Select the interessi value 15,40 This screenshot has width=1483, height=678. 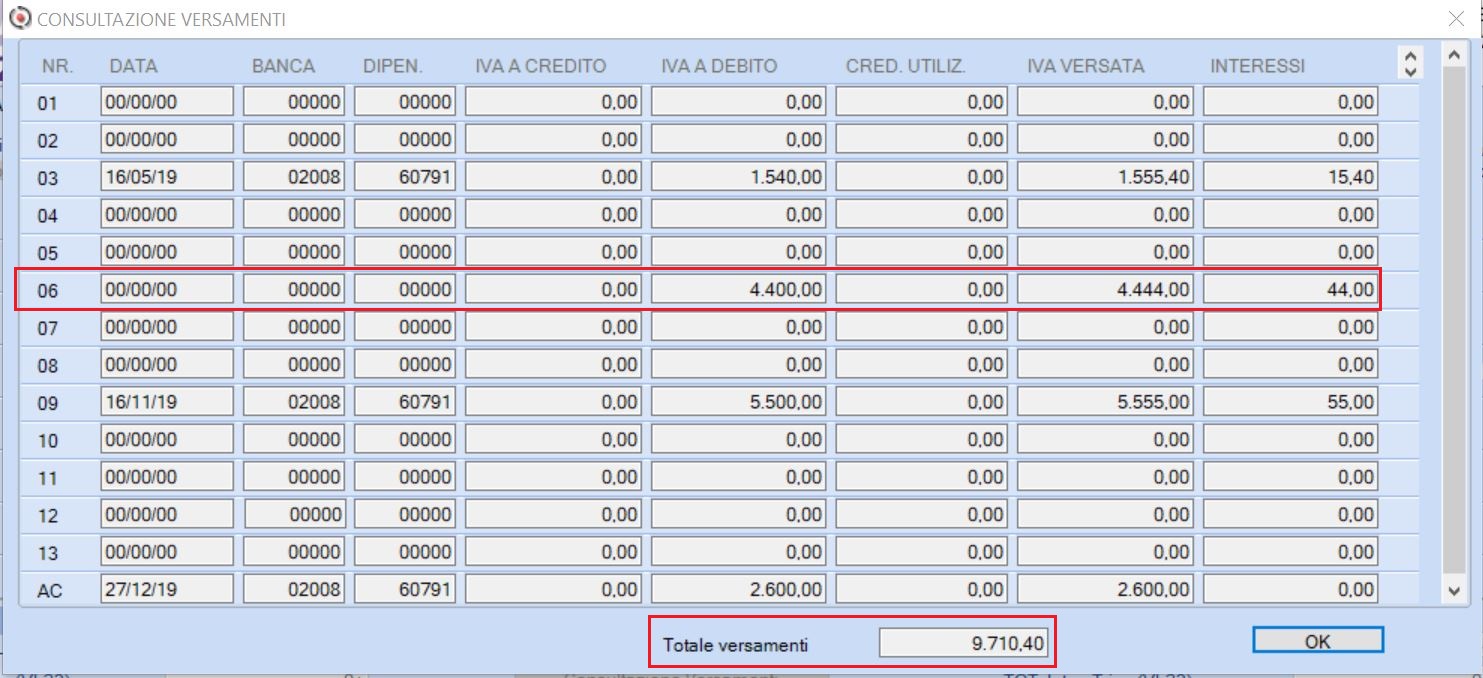1290,177
